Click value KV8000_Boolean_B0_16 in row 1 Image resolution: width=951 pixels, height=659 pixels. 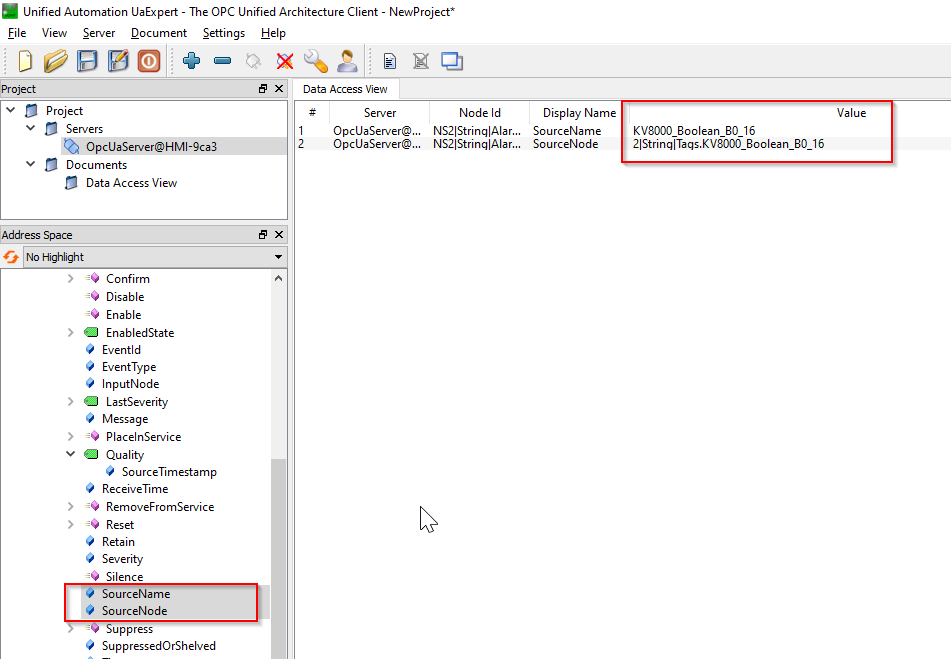pos(694,130)
